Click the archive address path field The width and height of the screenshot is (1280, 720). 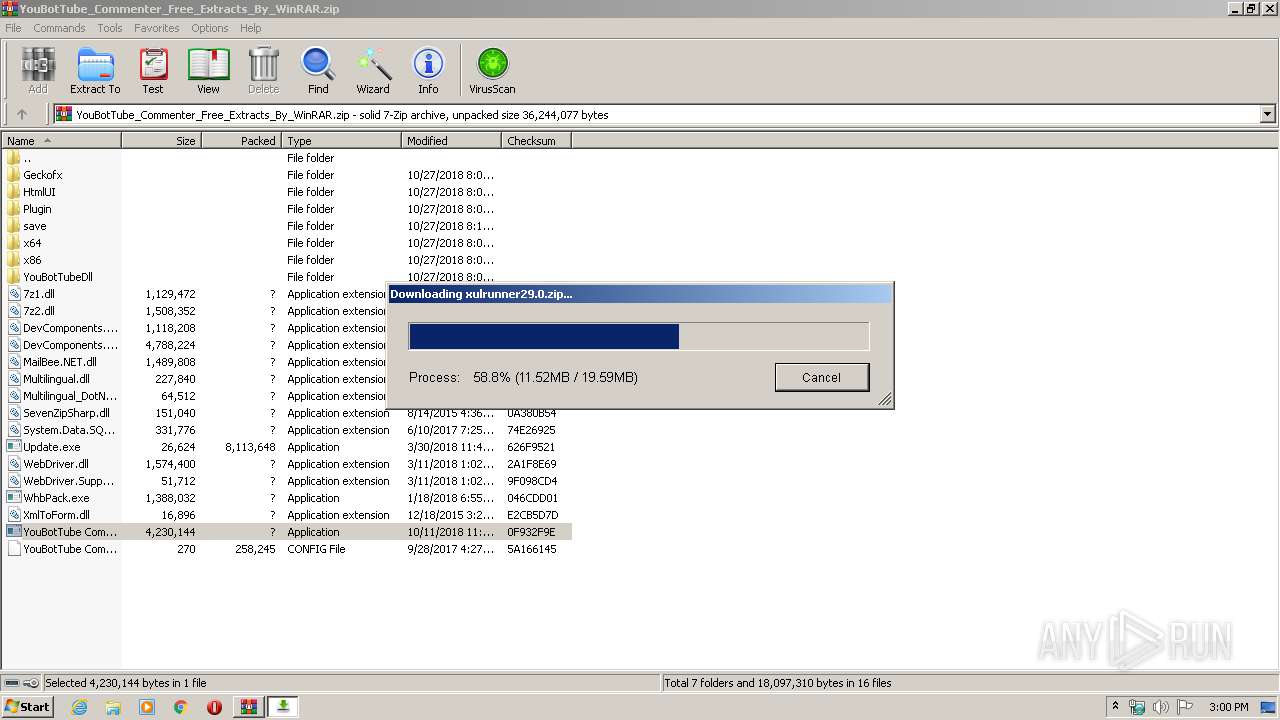(x=656, y=114)
